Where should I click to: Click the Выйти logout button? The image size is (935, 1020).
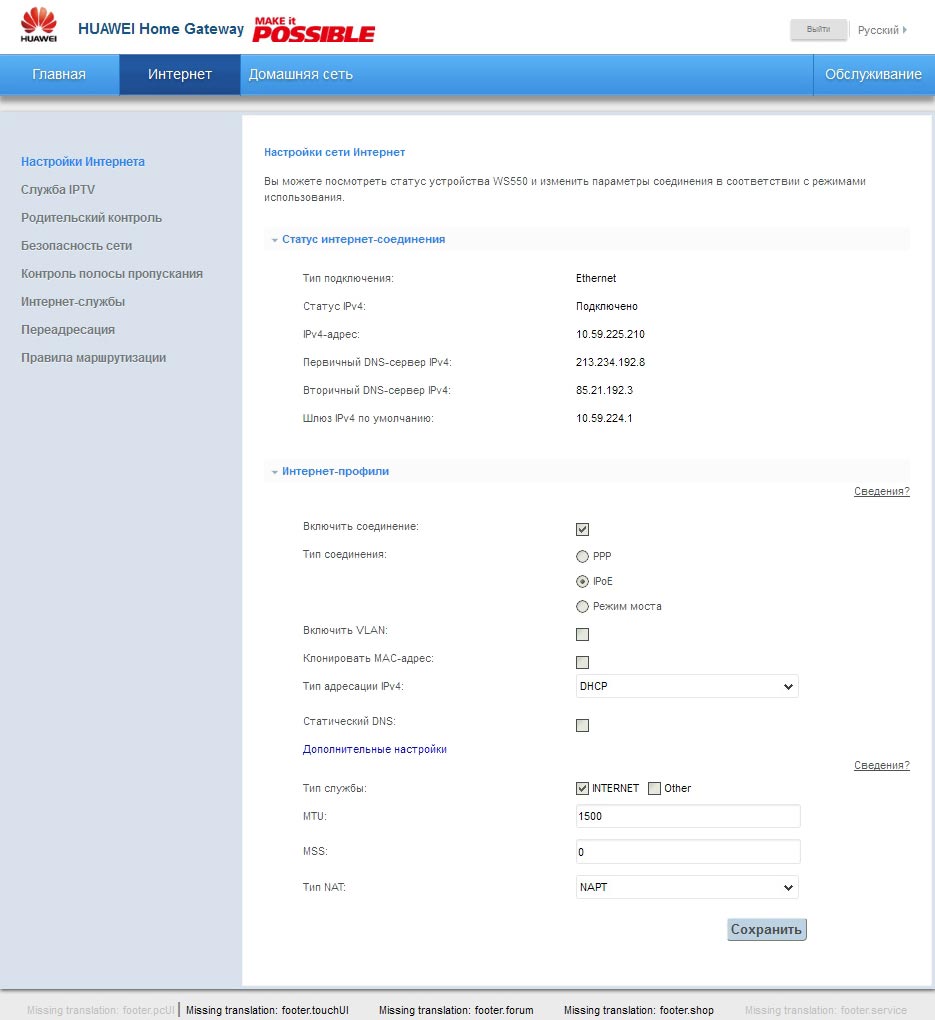coord(818,30)
